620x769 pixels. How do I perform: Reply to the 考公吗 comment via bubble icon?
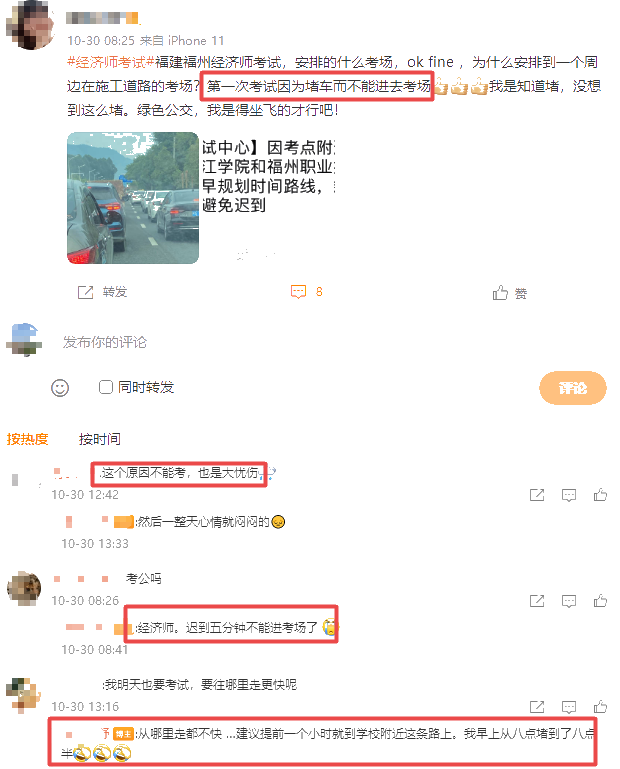569,601
